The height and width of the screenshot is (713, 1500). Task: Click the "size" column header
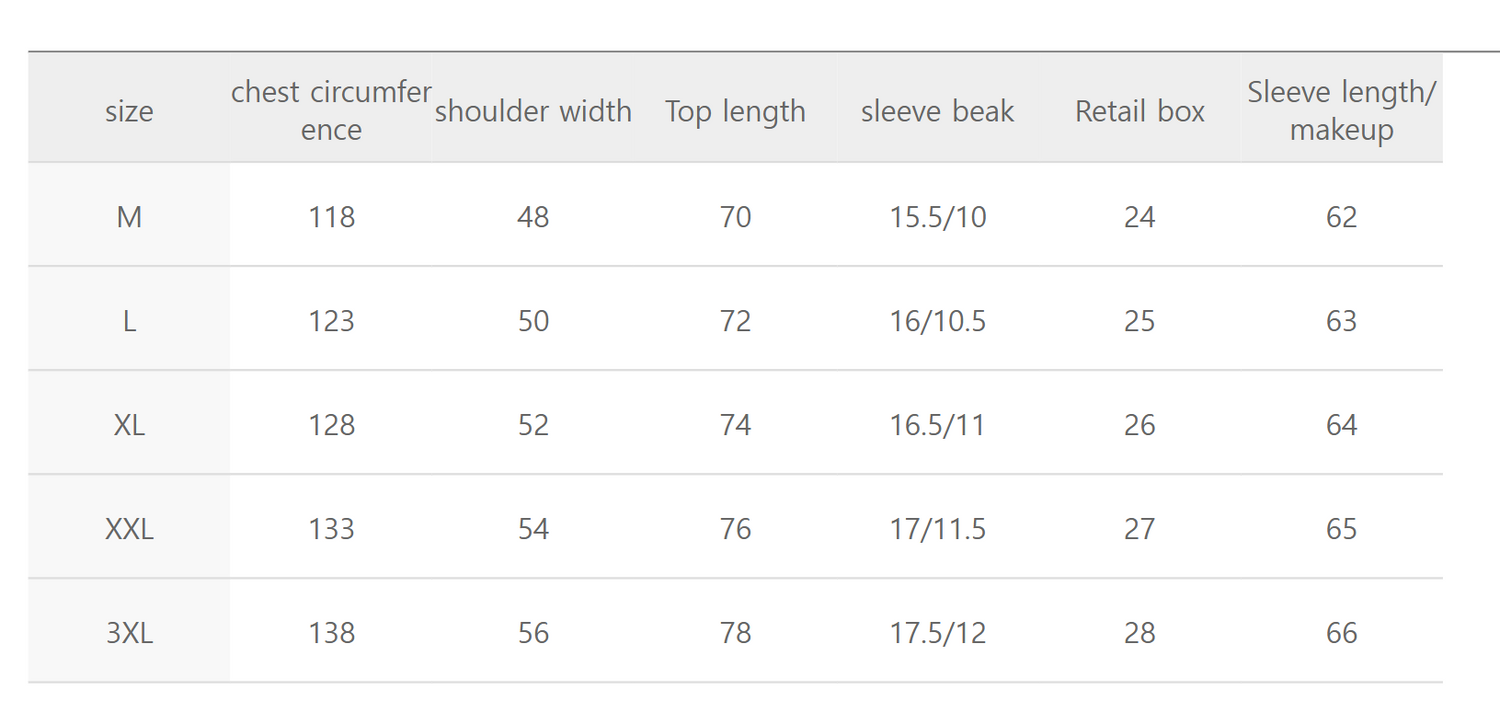click(129, 111)
